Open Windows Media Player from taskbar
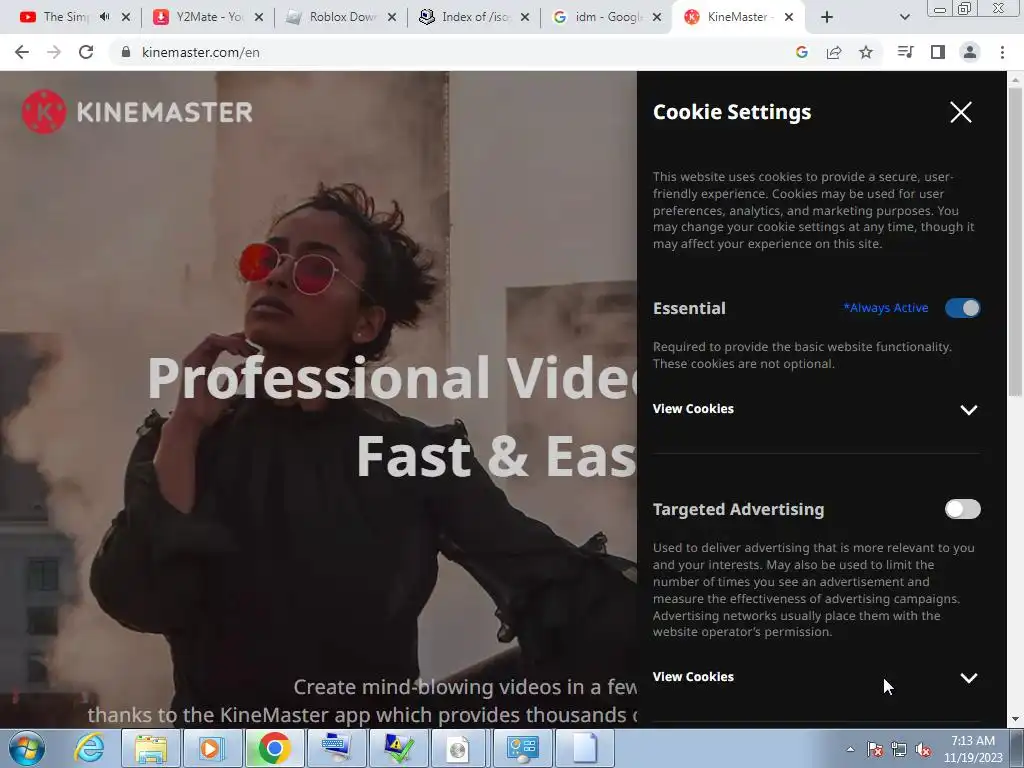The width and height of the screenshot is (1024, 768). tap(212, 748)
